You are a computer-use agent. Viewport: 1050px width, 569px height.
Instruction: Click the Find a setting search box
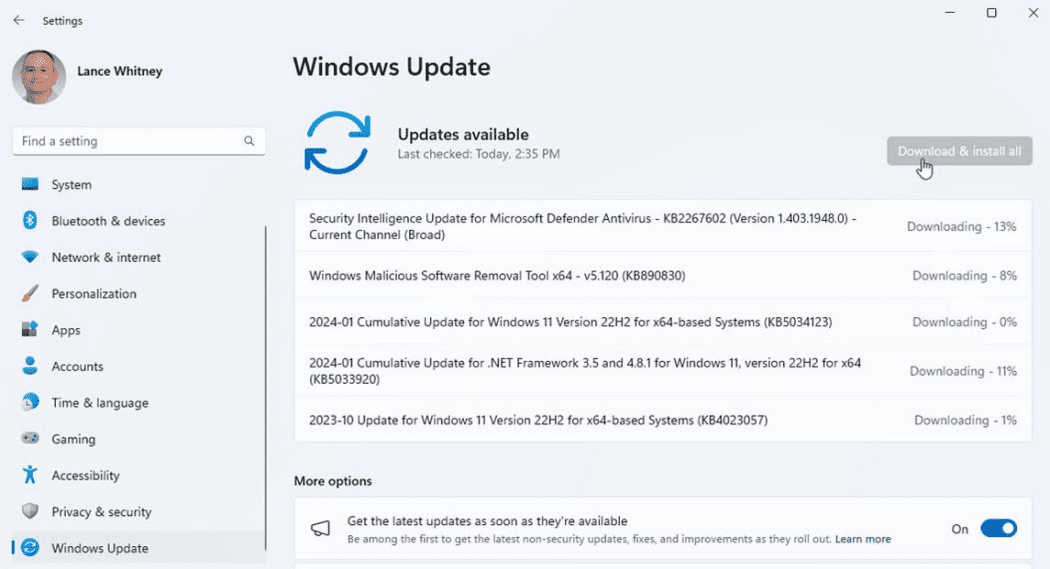pyautogui.click(x=125, y=142)
